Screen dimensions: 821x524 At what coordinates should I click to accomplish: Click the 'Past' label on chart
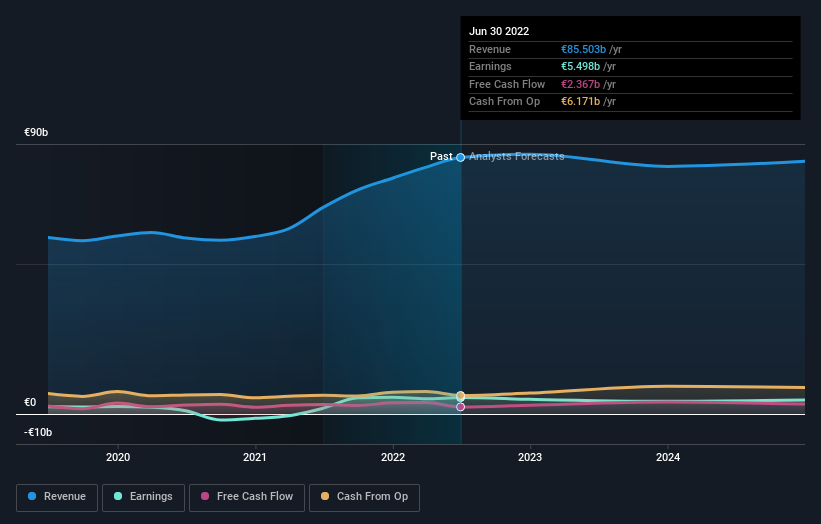click(441, 156)
